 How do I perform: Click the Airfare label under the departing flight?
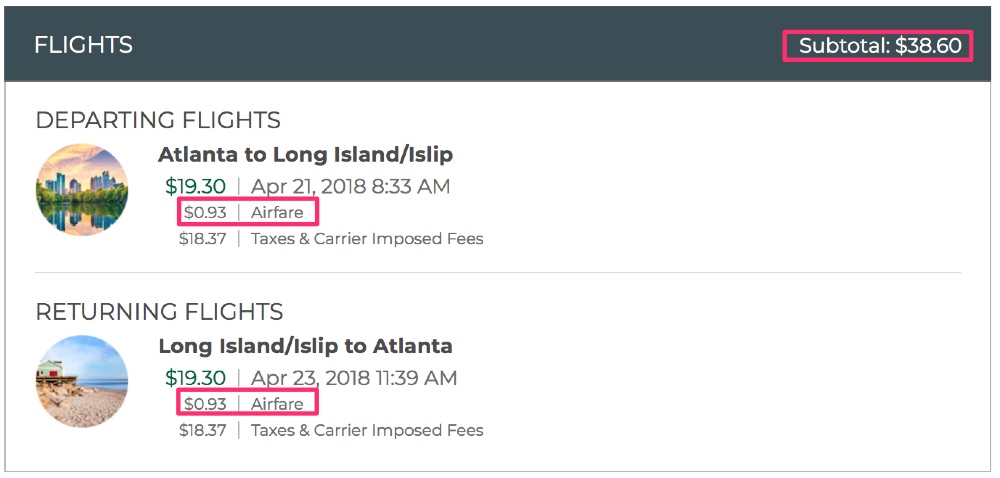pyautogui.click(x=277, y=212)
